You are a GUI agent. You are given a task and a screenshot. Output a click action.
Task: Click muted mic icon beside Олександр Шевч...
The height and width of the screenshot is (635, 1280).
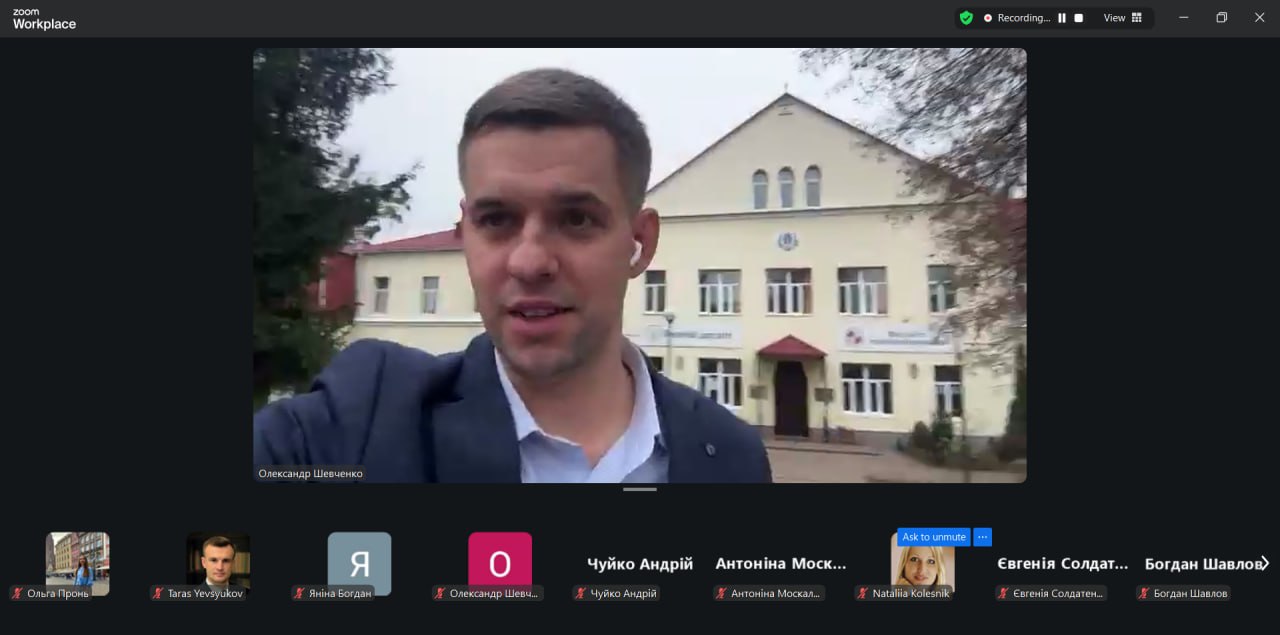[439, 593]
